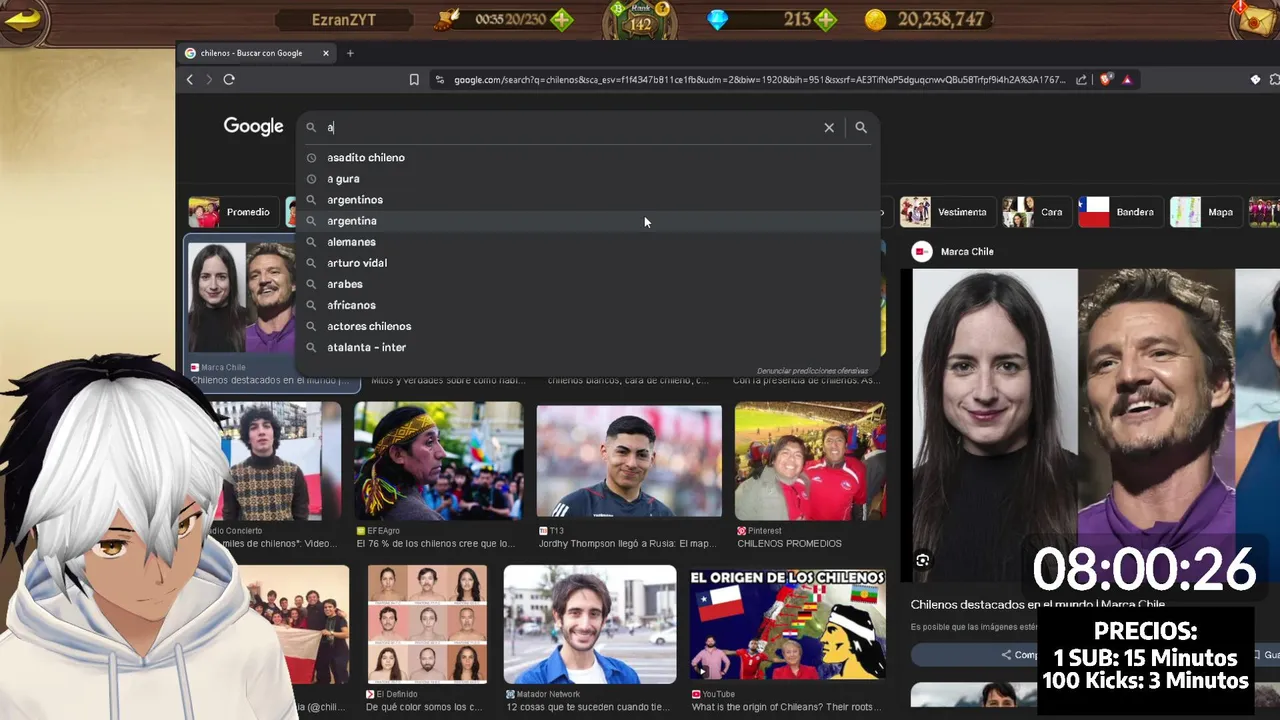
Task: Go back with browser back arrow
Action: [x=189, y=80]
